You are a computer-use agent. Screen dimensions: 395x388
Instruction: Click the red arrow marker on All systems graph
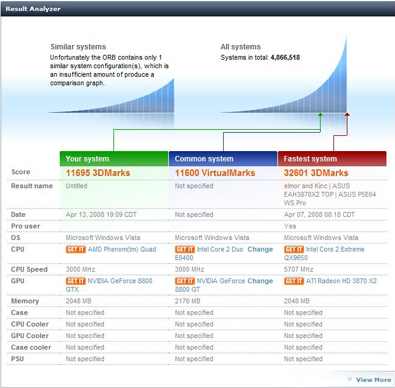coord(347,115)
